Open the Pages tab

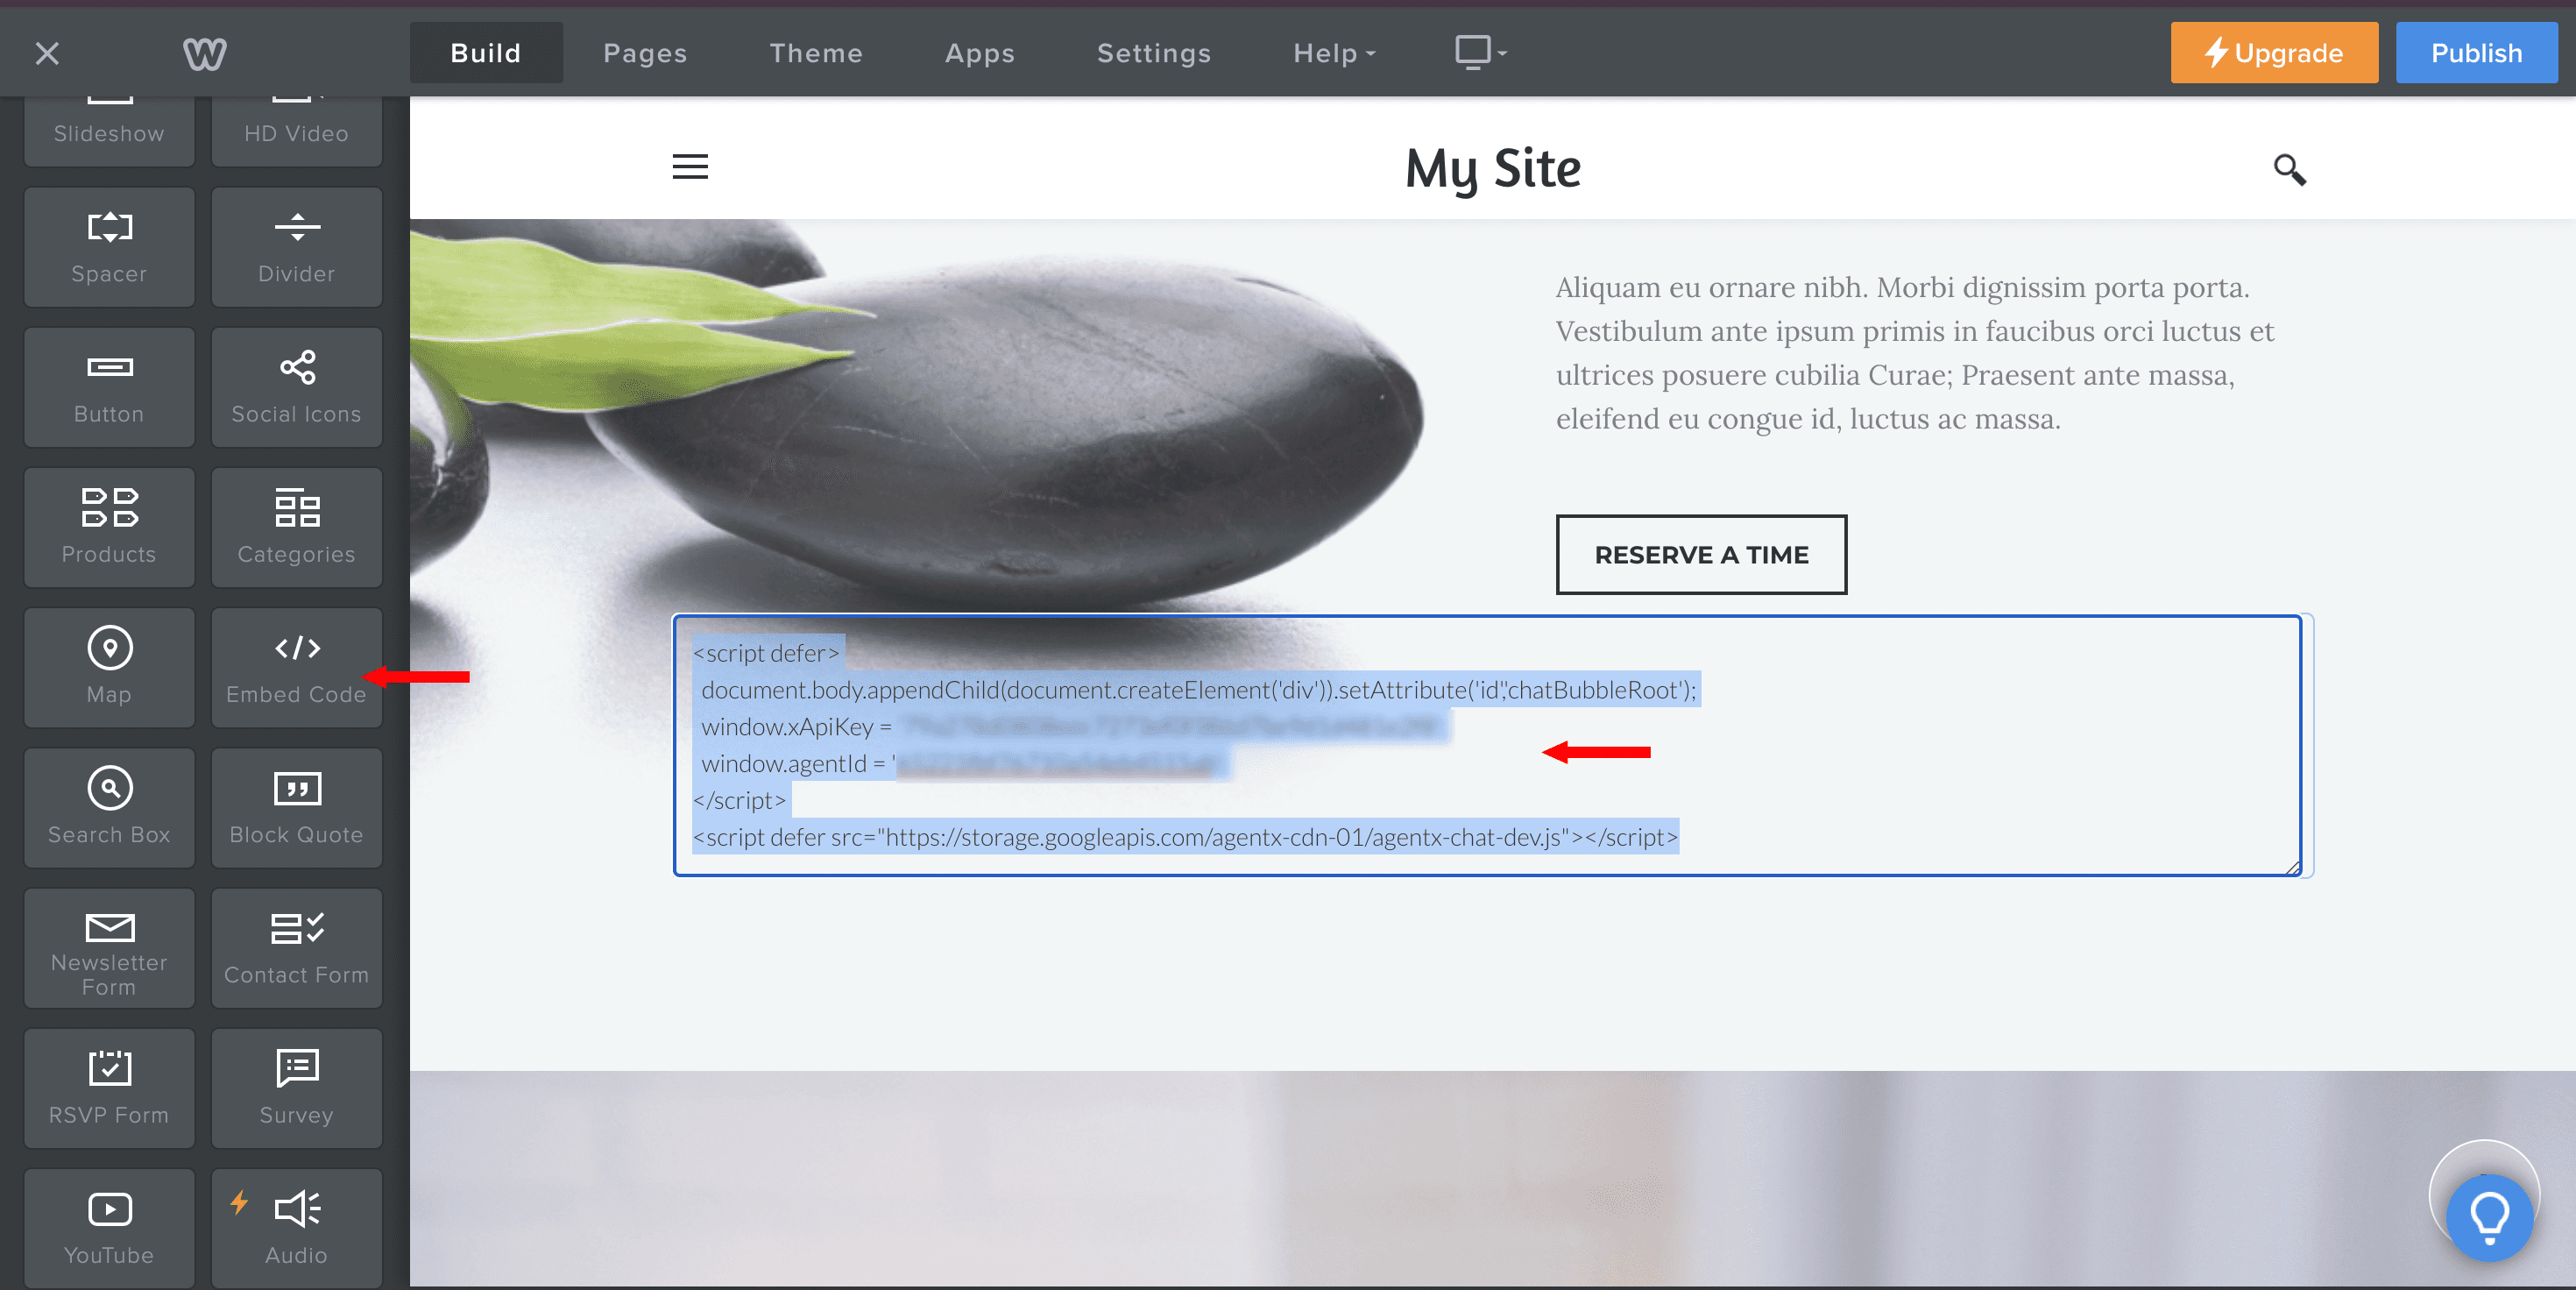tap(645, 53)
